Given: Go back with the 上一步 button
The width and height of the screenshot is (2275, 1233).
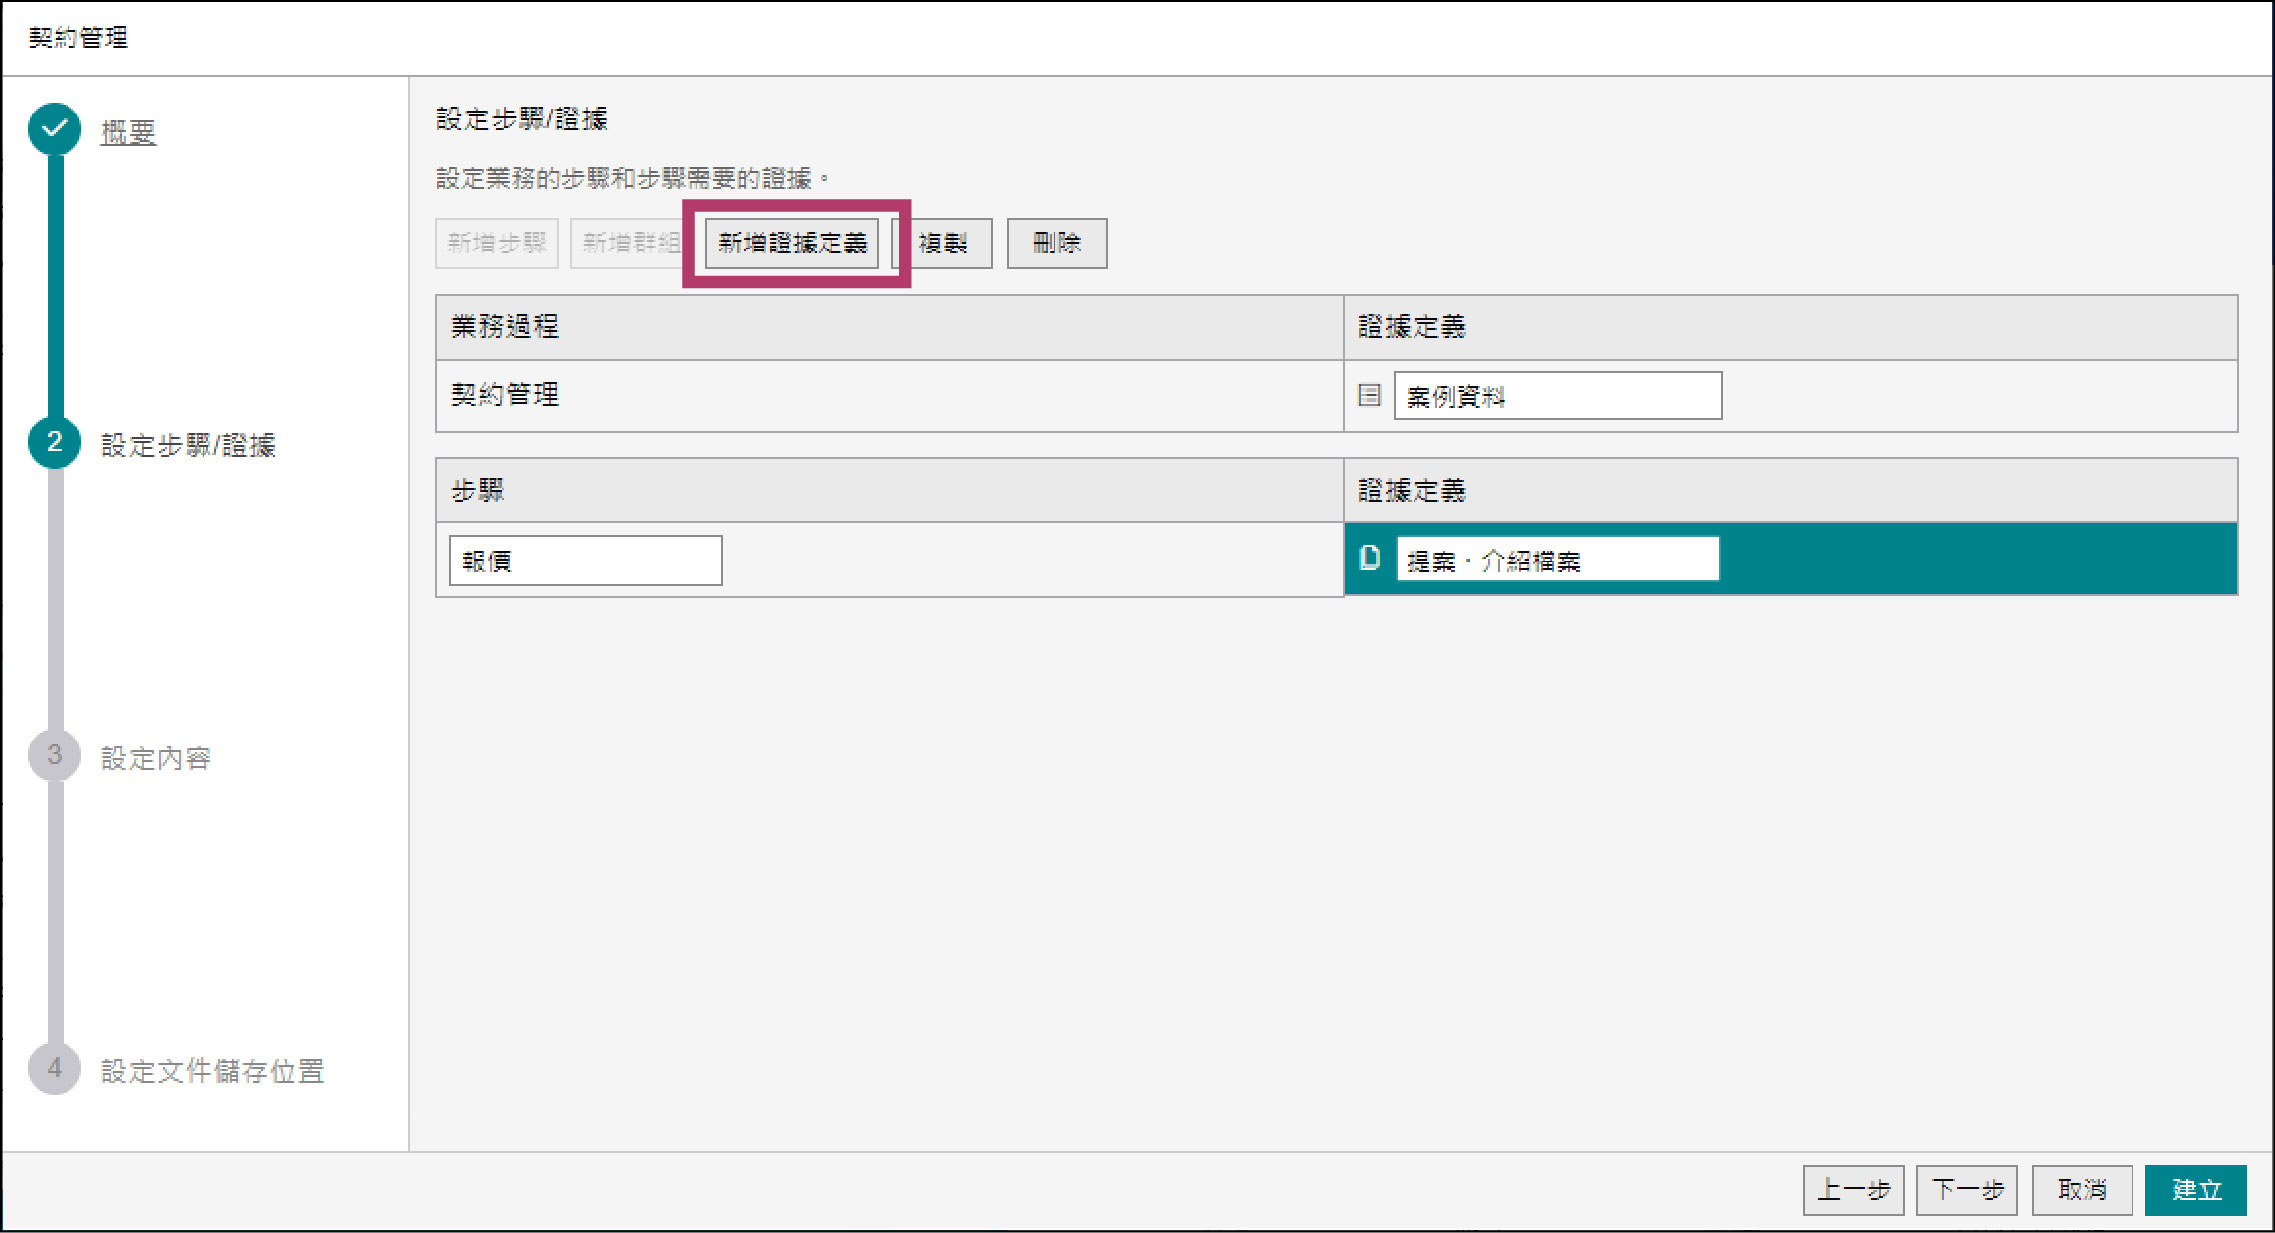Looking at the screenshot, I should tap(1853, 1189).
